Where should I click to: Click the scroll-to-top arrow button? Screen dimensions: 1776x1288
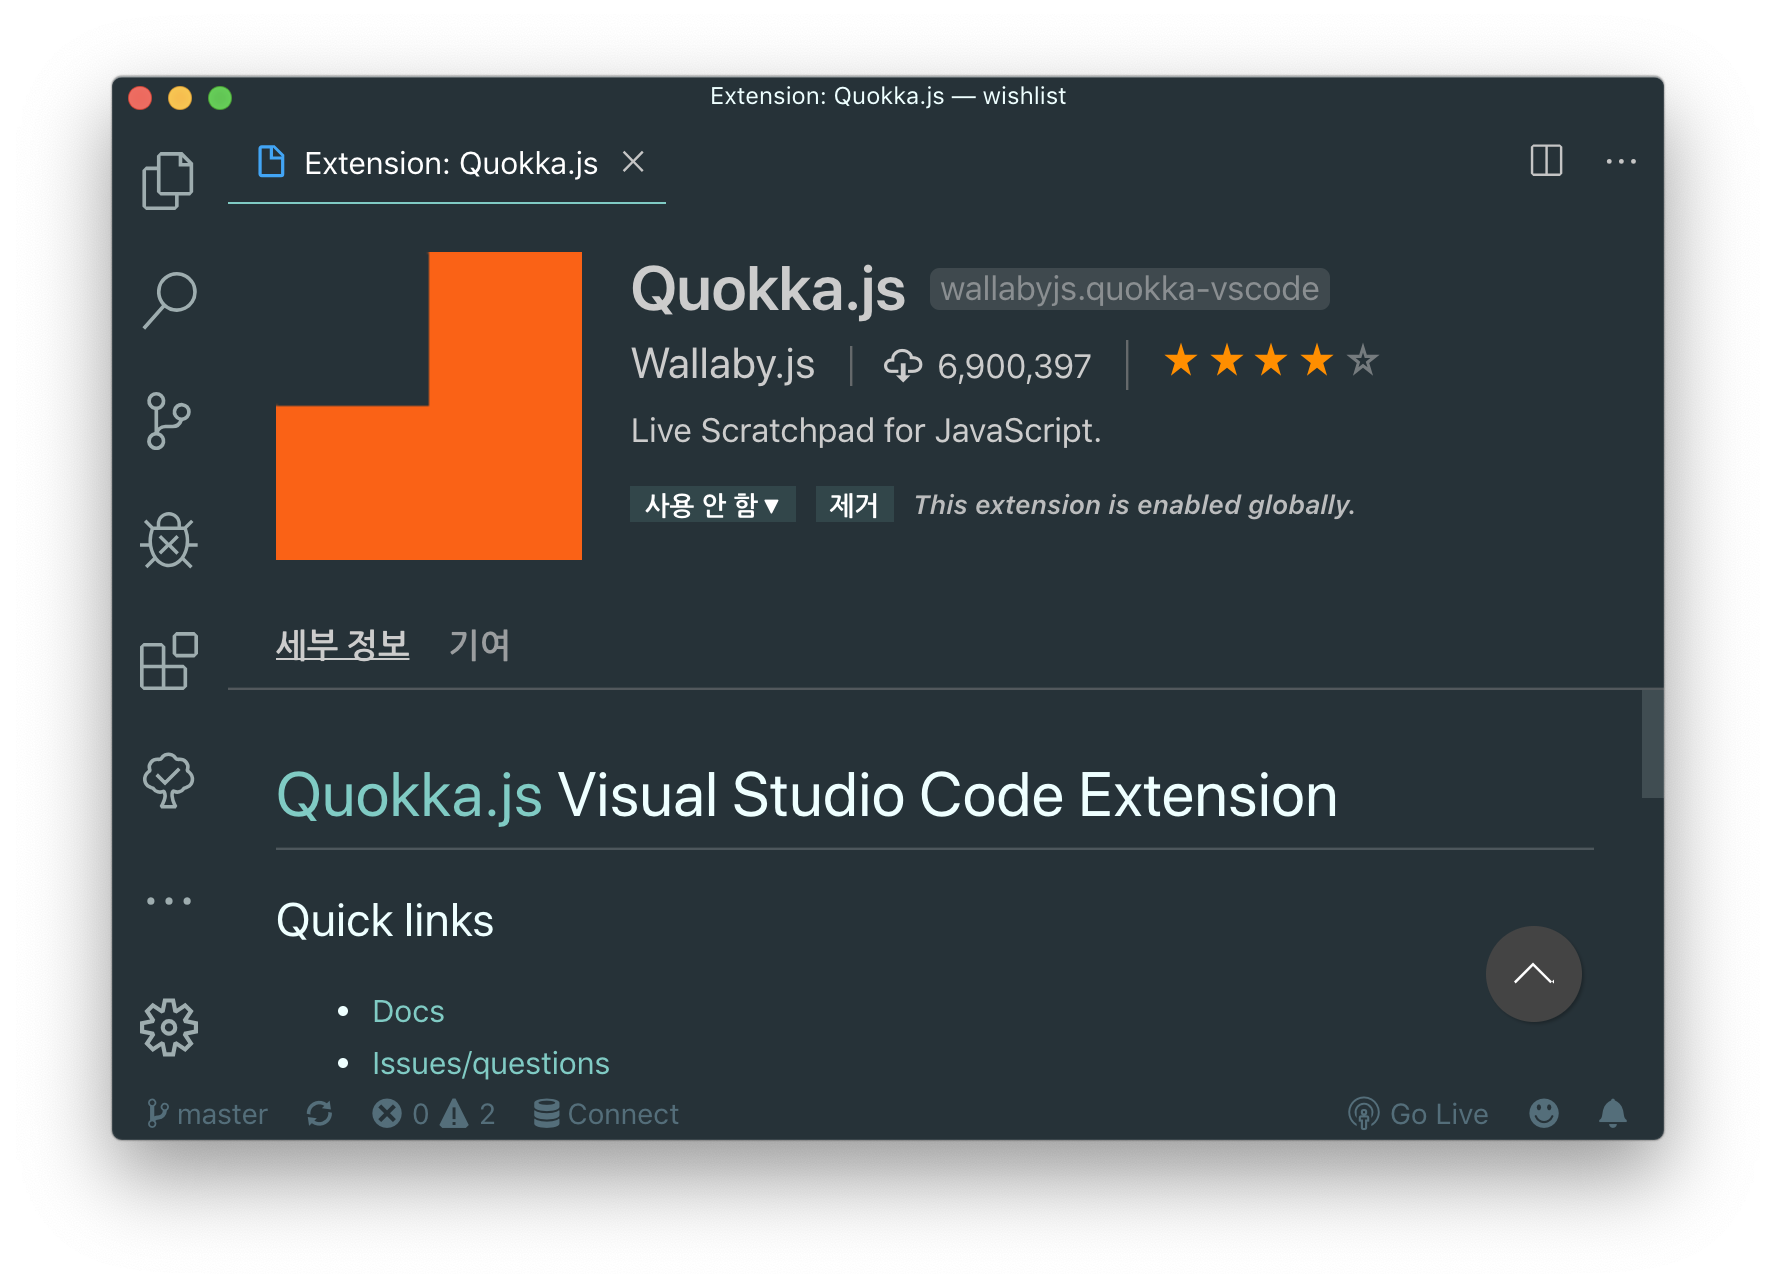1533,974
